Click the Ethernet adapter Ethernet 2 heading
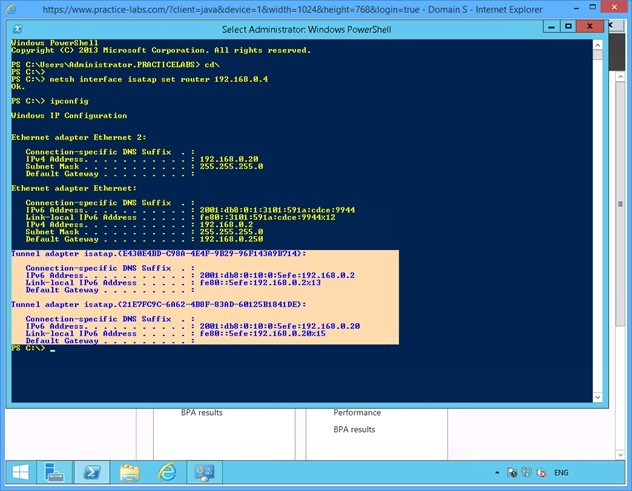Viewport: 632px width, 491px height. [x=79, y=137]
